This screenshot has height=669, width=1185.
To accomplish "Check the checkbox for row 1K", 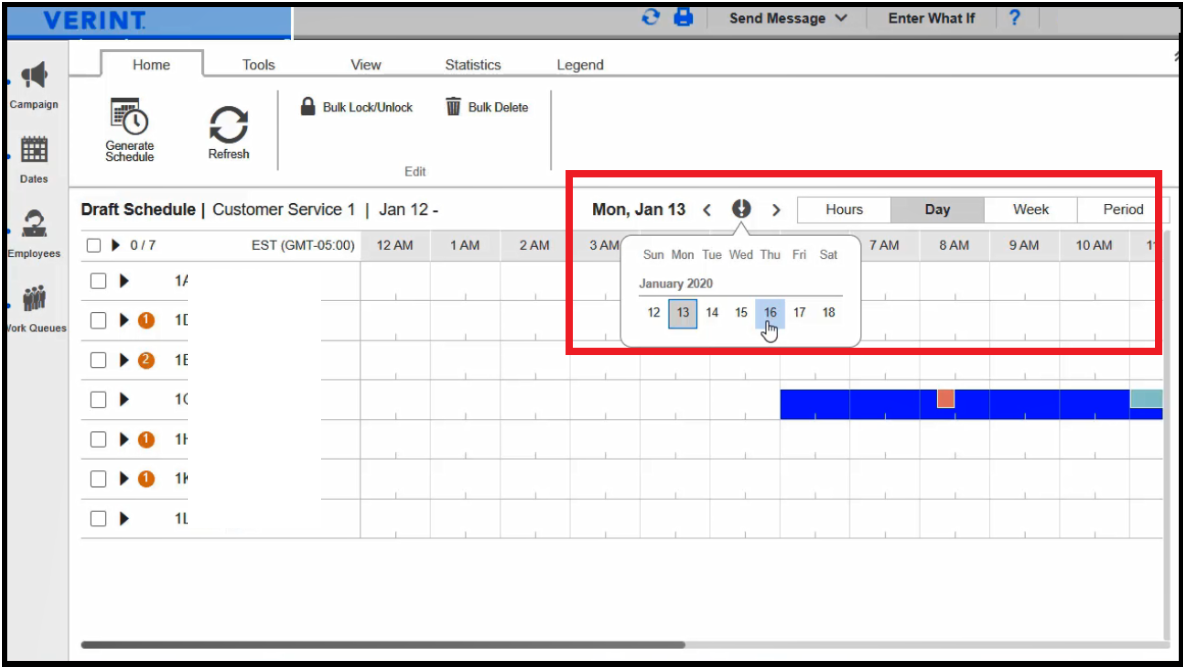I will click(98, 479).
